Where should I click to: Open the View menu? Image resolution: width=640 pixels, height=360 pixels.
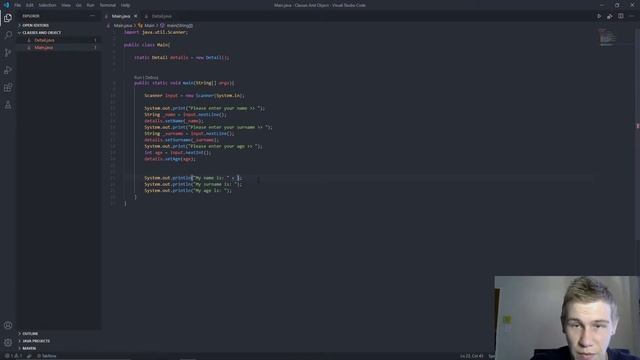(x=66, y=5)
